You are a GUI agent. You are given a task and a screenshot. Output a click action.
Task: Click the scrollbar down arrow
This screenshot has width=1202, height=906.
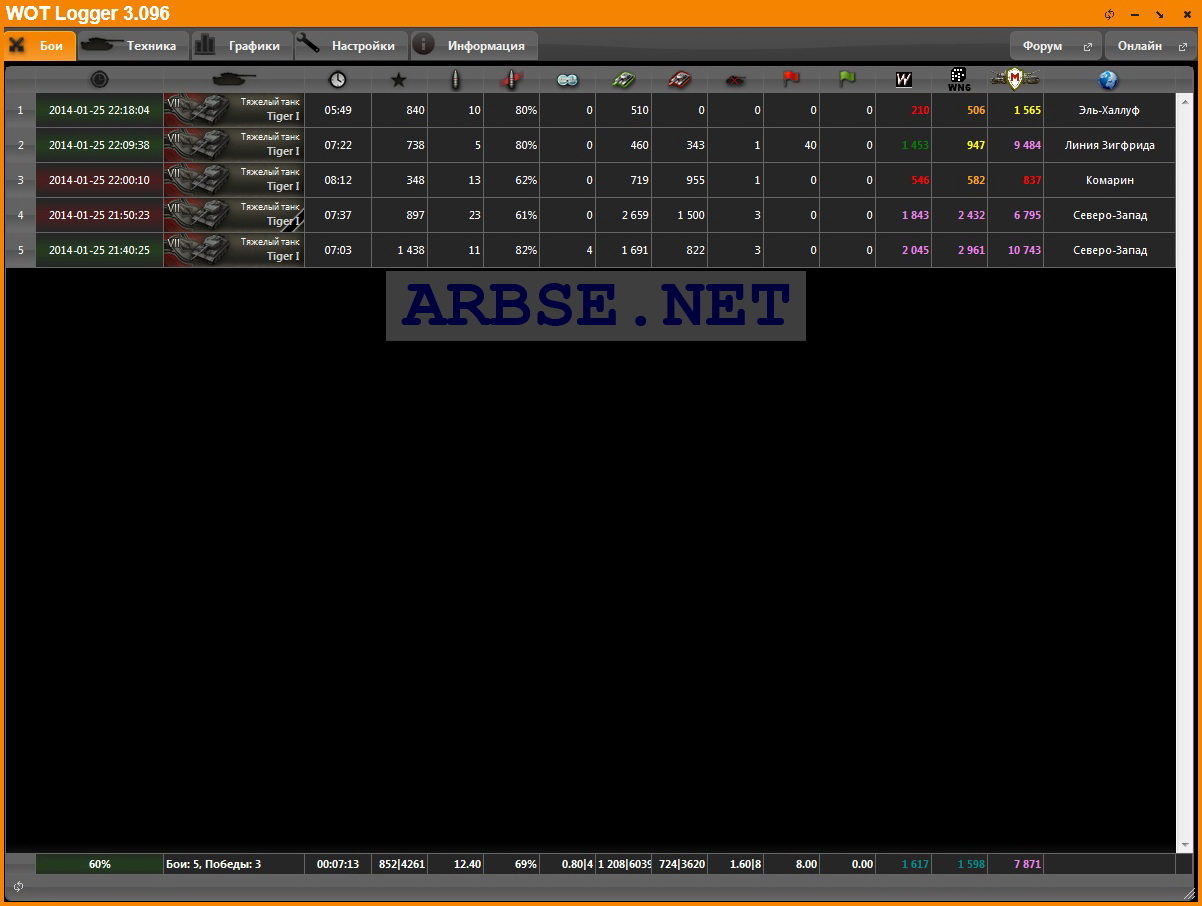point(1186,845)
